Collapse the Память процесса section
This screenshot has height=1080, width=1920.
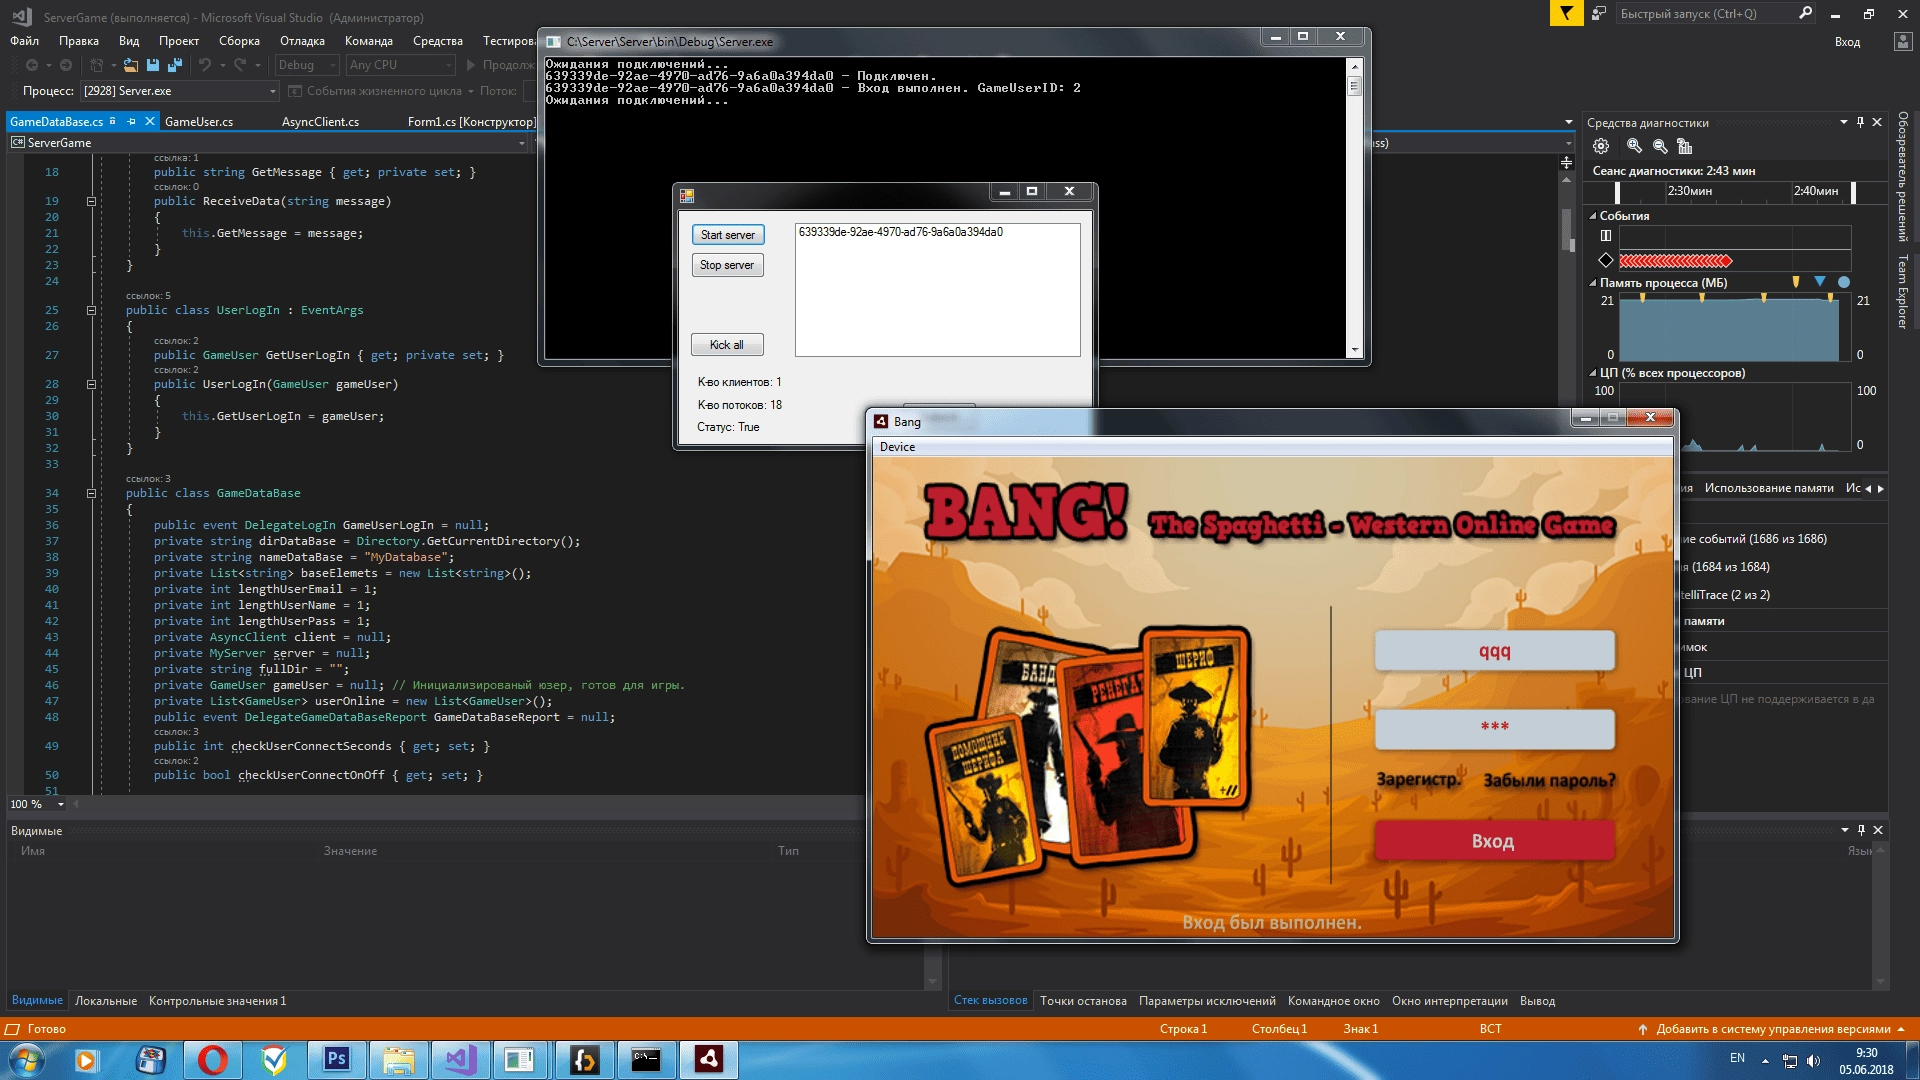1593,283
